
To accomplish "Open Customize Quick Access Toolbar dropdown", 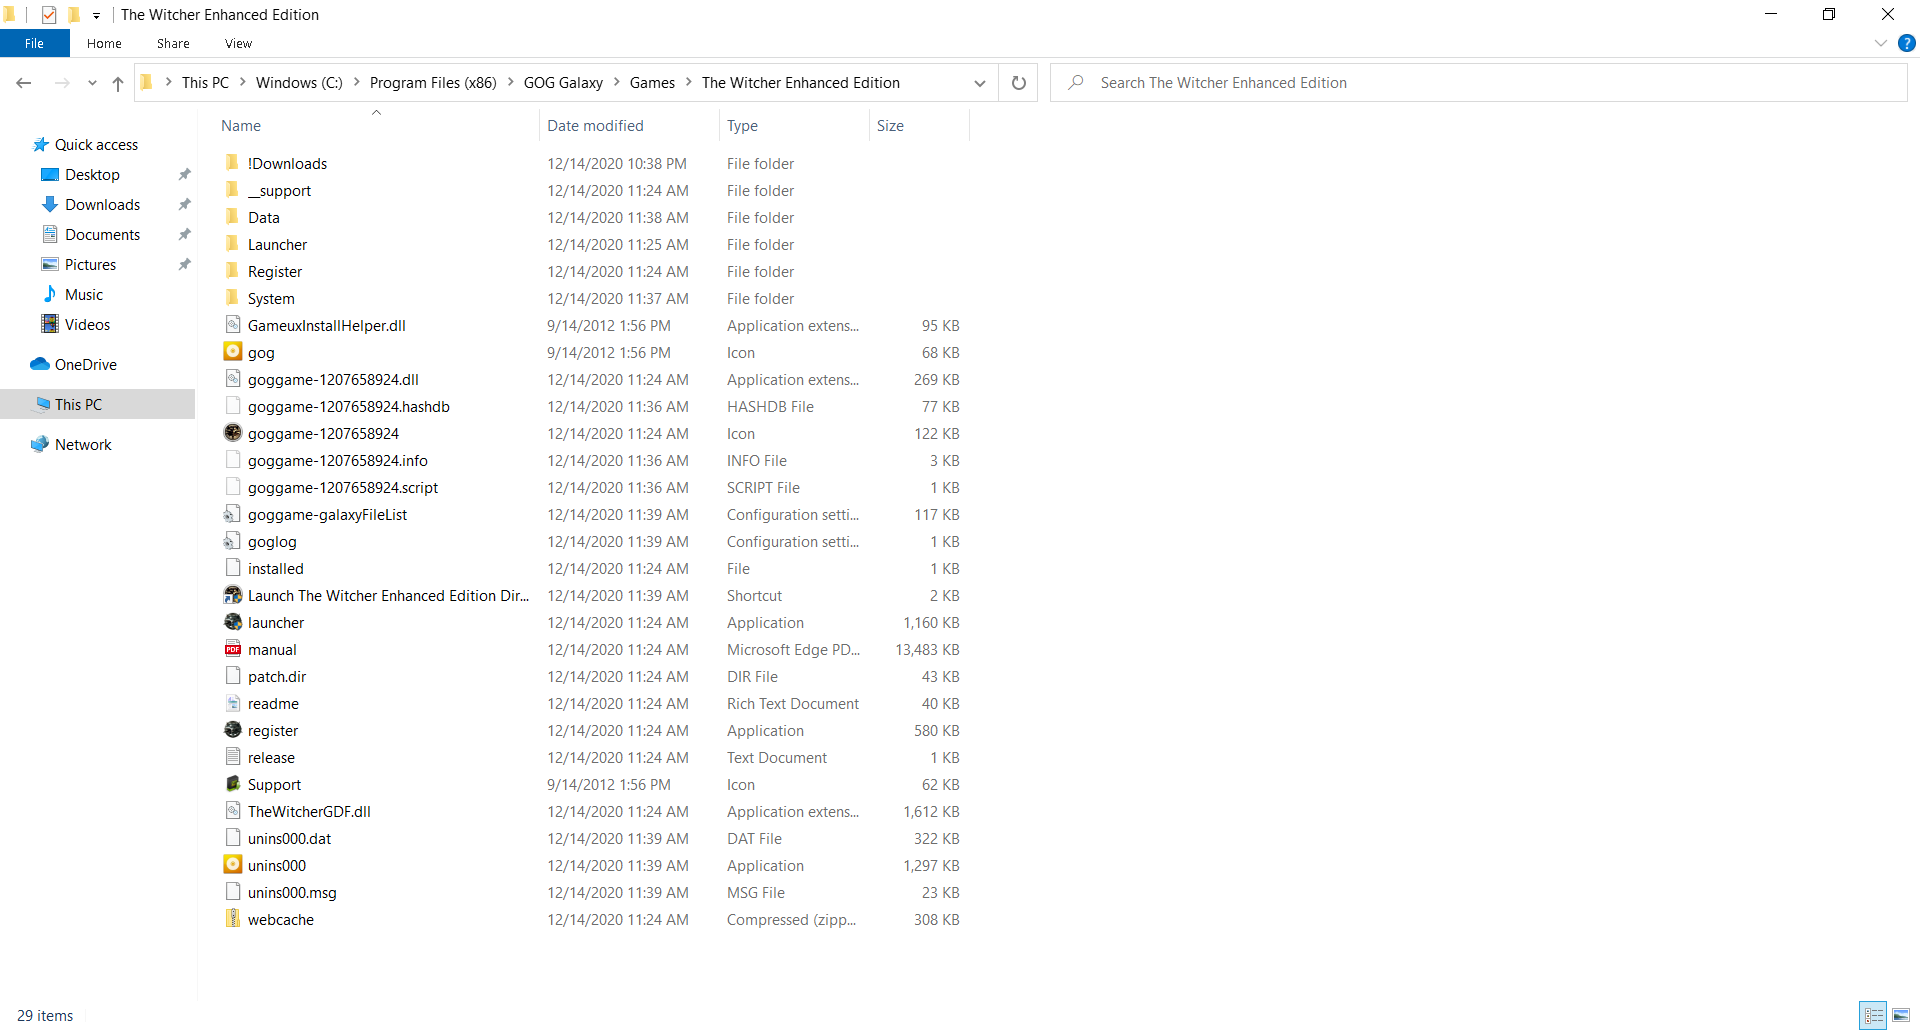I will (x=96, y=15).
